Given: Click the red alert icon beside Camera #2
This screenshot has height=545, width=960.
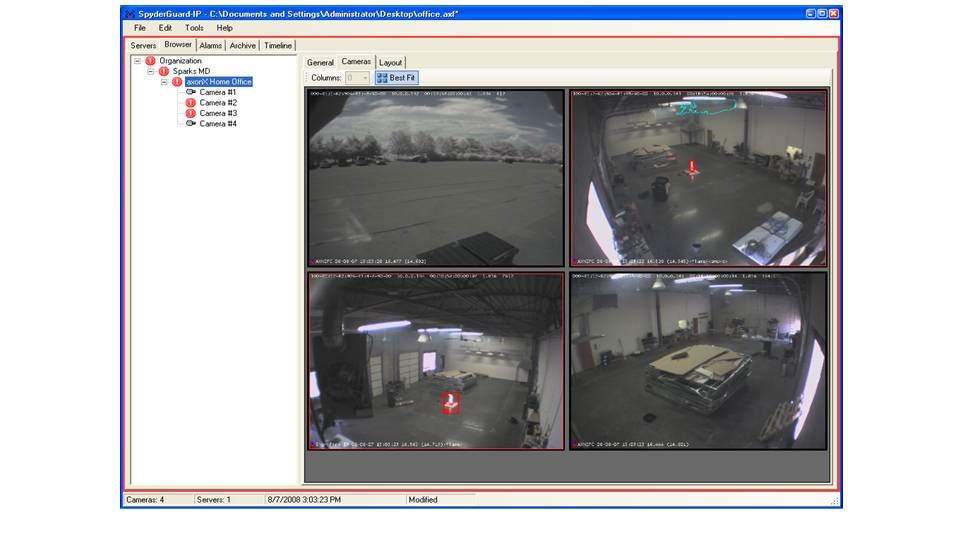Looking at the screenshot, I should pos(190,103).
